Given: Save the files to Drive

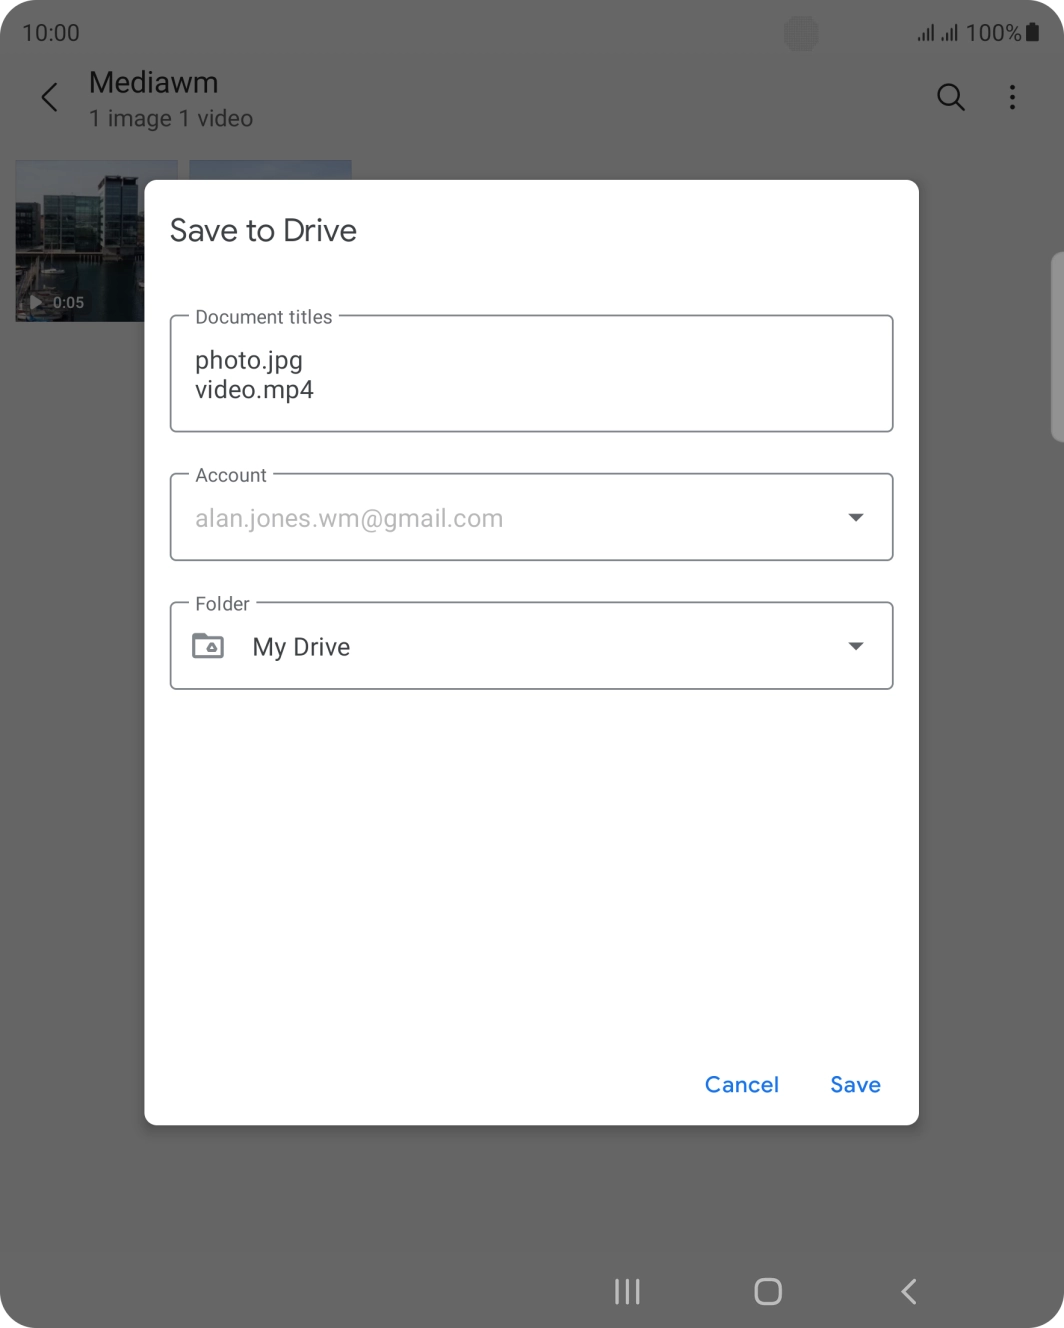Looking at the screenshot, I should pos(855,1084).
